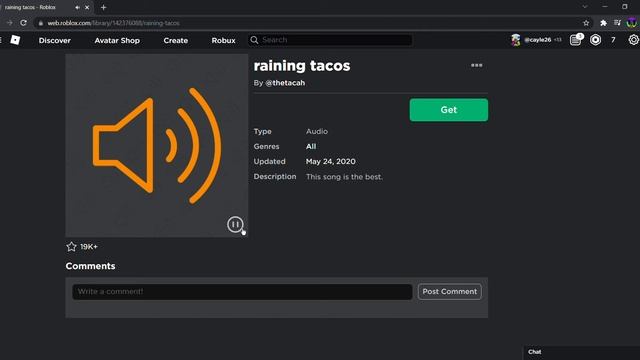Click in the Write a comment field
This screenshot has width=640, height=360.
coord(242,292)
